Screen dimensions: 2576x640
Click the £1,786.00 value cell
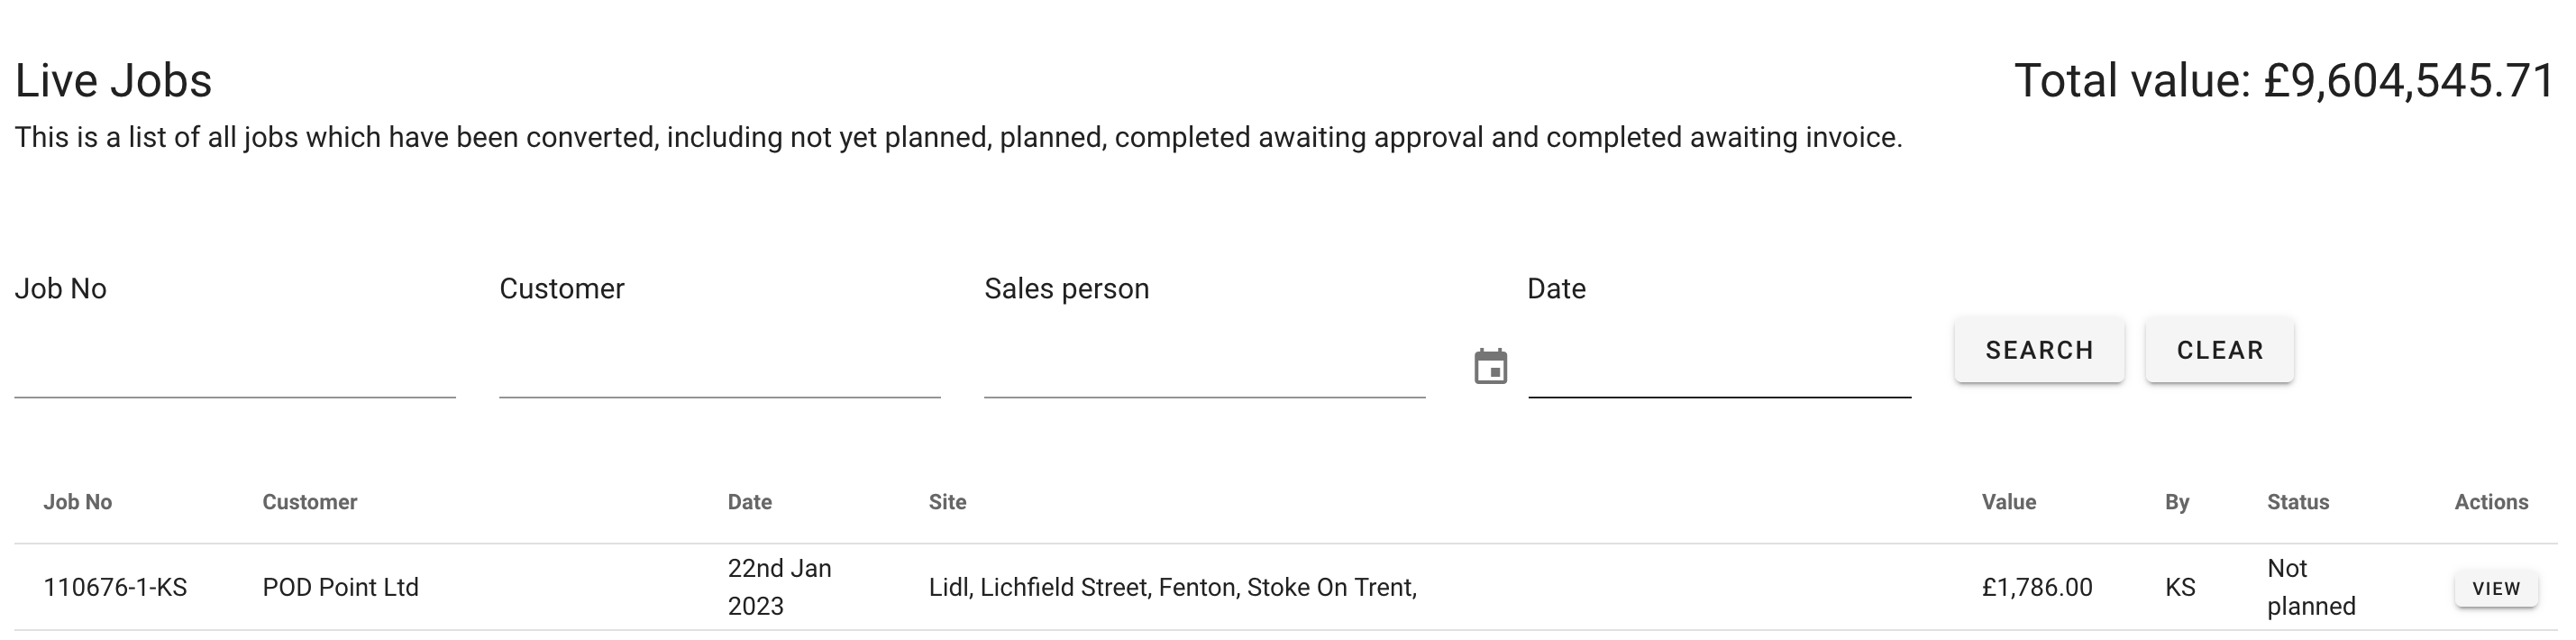tap(2036, 587)
